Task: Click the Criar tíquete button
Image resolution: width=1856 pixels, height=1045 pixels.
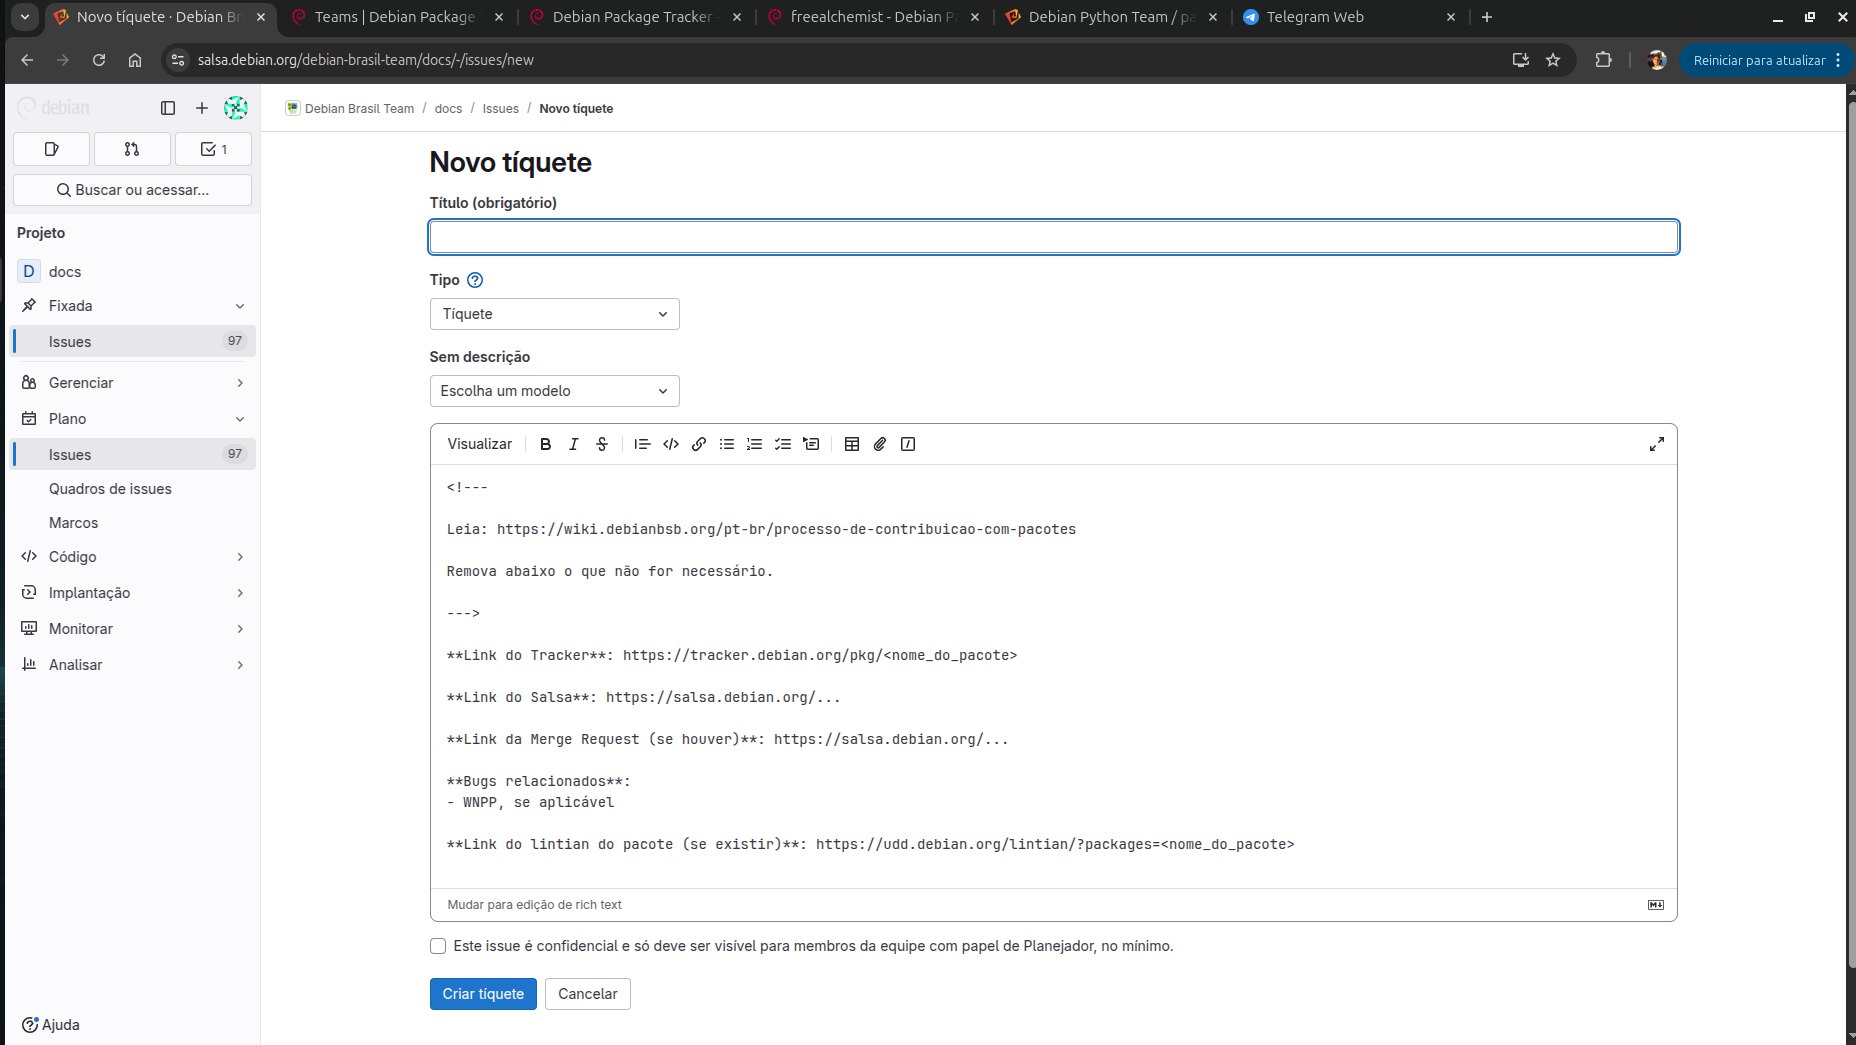Action: point(483,994)
